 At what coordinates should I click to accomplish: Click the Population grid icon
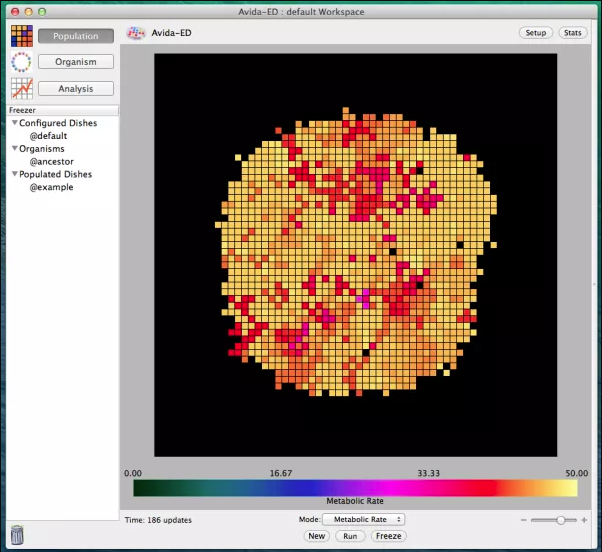pyautogui.click(x=21, y=36)
